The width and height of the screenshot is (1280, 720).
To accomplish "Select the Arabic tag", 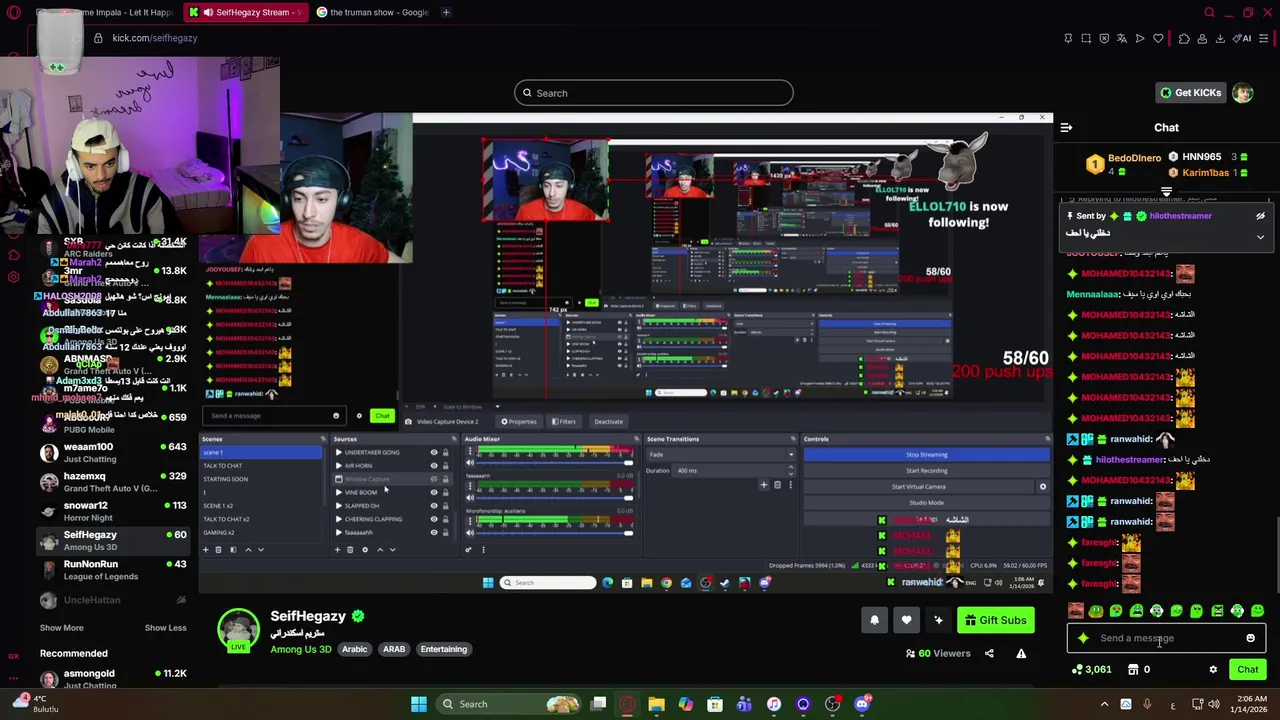I will tap(355, 649).
